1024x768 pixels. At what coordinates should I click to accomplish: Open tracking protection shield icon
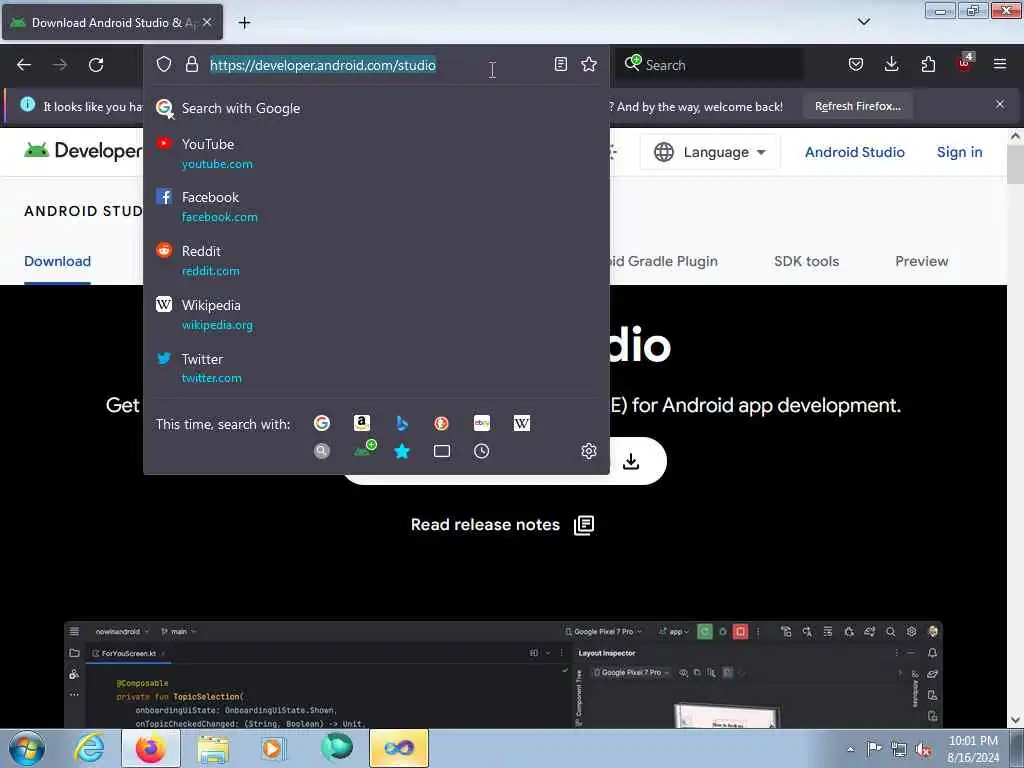[x=163, y=64]
